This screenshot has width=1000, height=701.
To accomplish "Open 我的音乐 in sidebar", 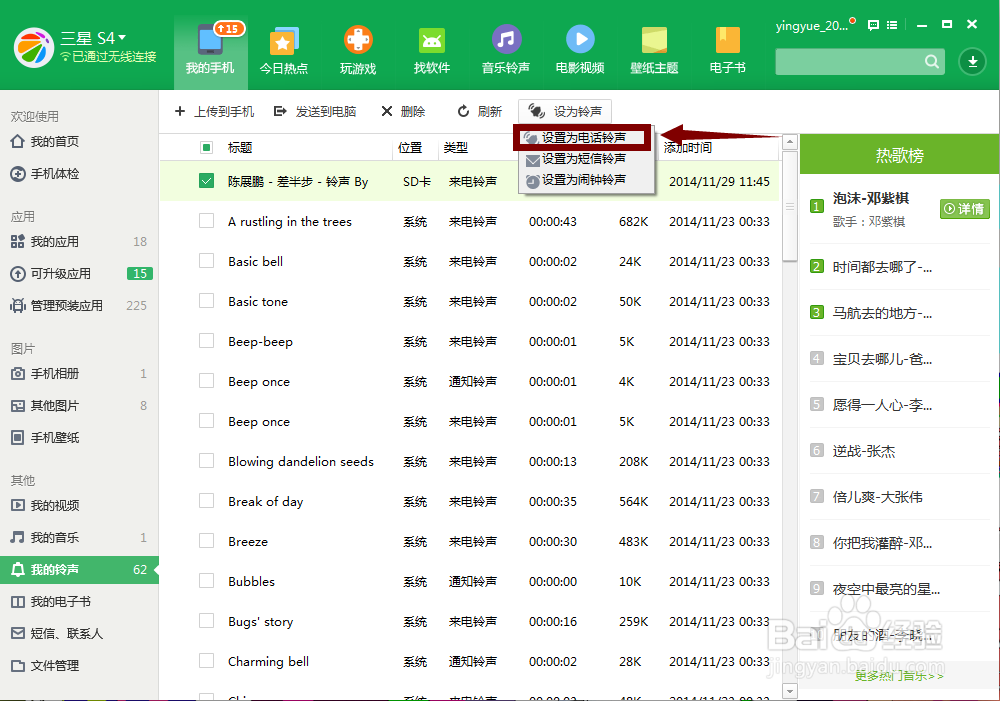I will click(79, 538).
